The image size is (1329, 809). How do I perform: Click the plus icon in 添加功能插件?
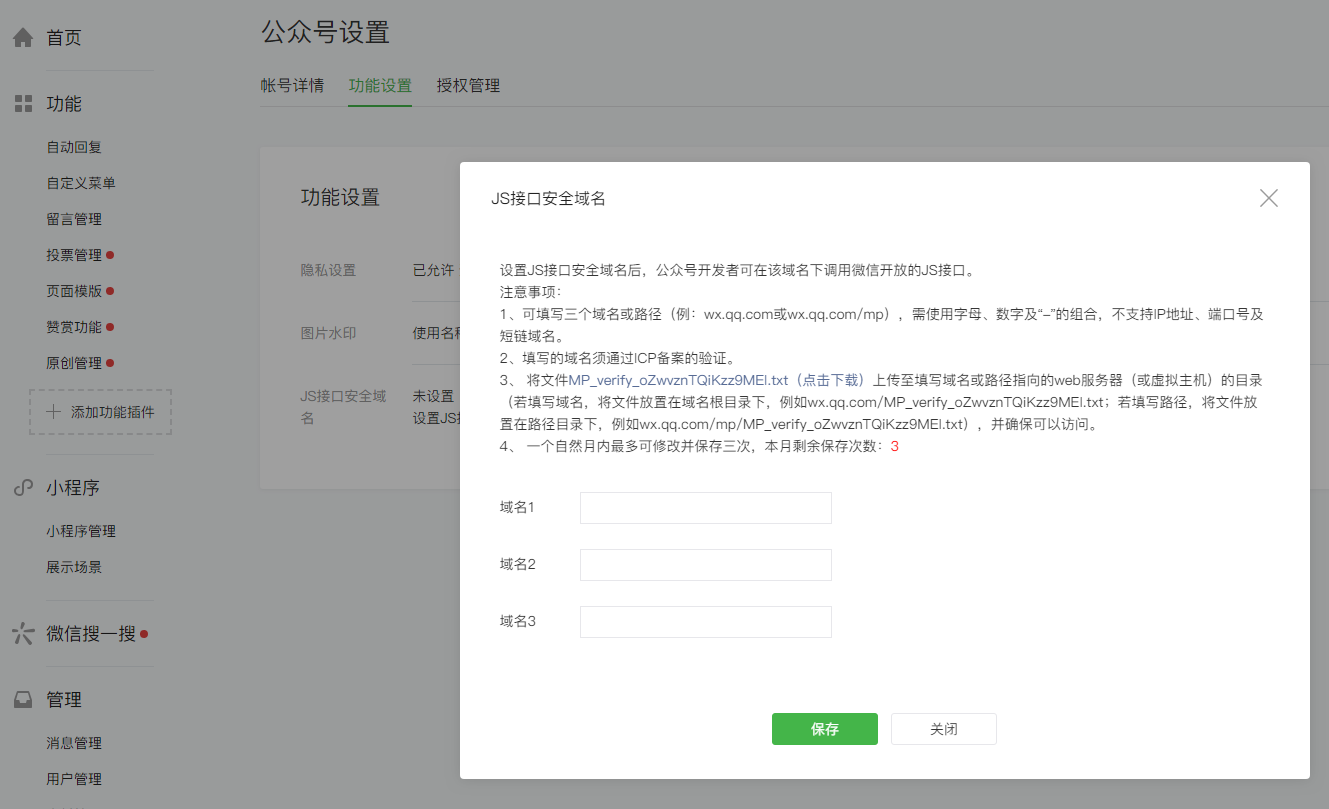point(54,412)
